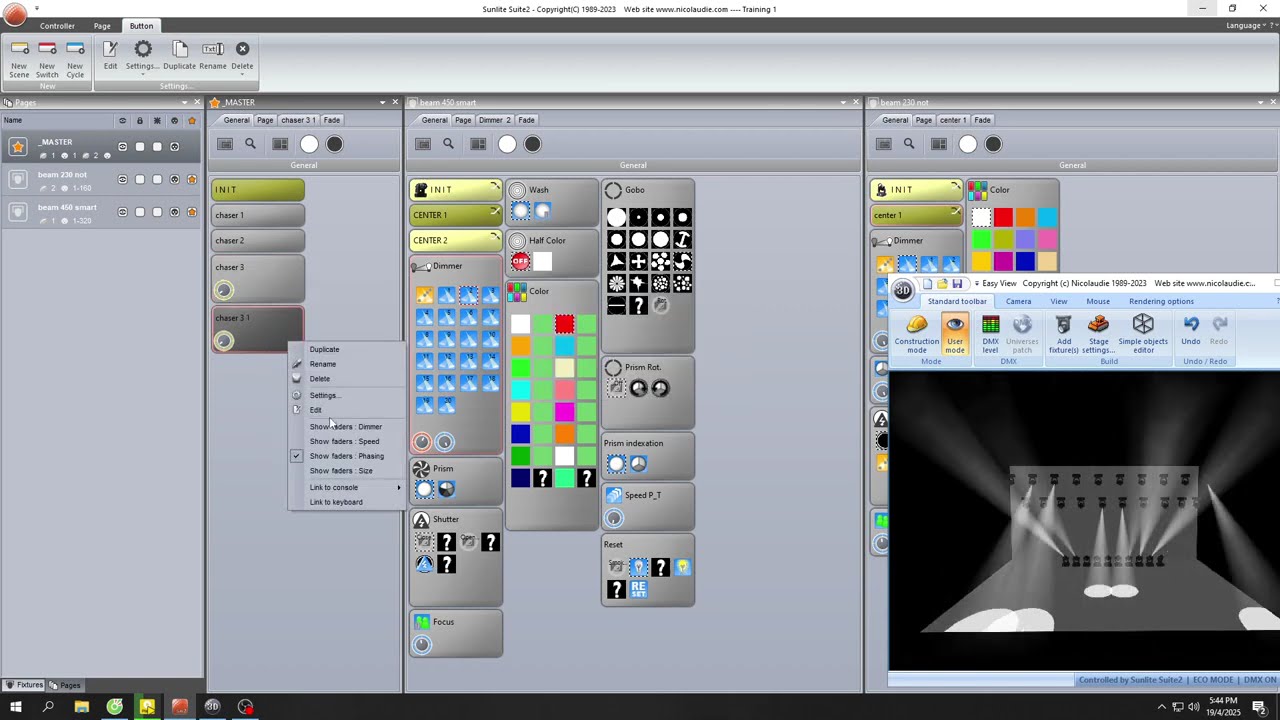Toggle the master star for beam 450 smart
The height and width of the screenshot is (720, 1280).
click(x=192, y=212)
